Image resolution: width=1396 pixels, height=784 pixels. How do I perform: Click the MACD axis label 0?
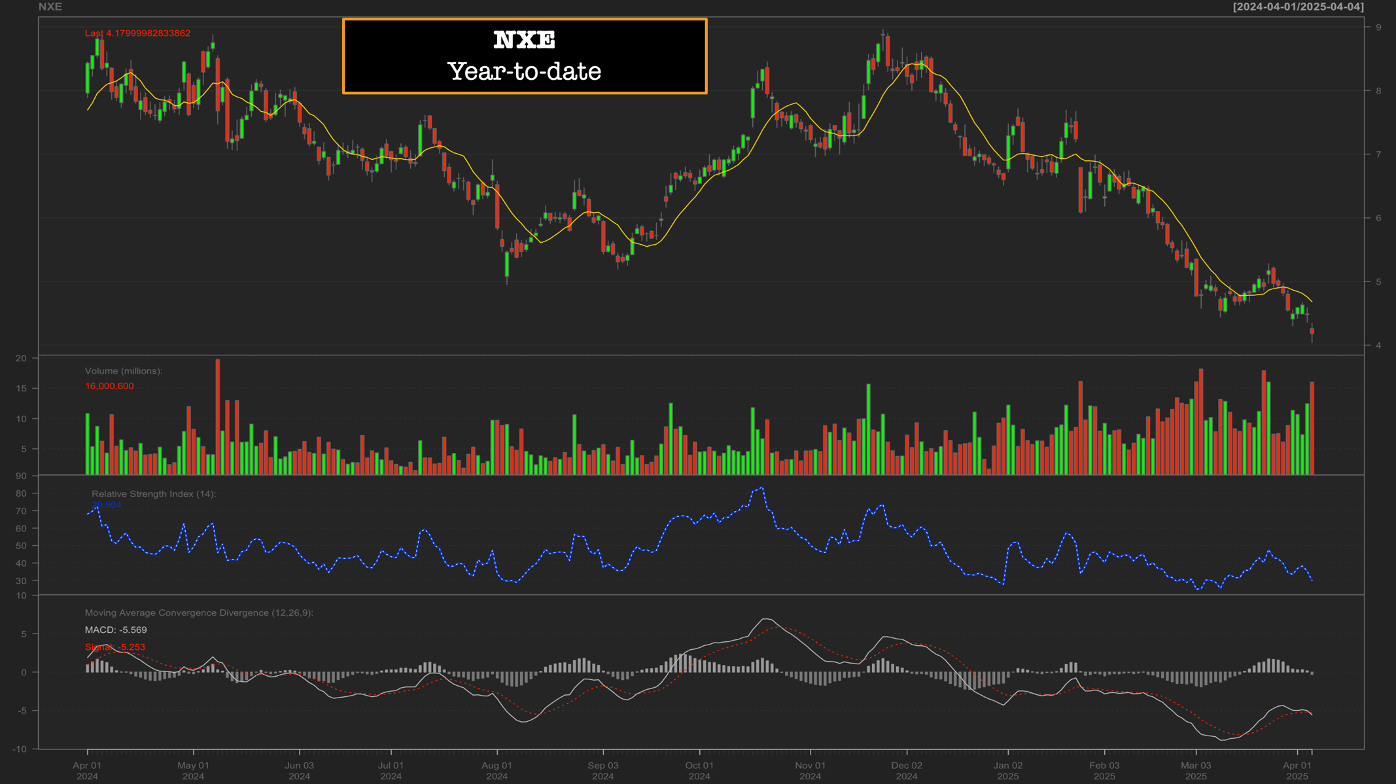[x=24, y=672]
